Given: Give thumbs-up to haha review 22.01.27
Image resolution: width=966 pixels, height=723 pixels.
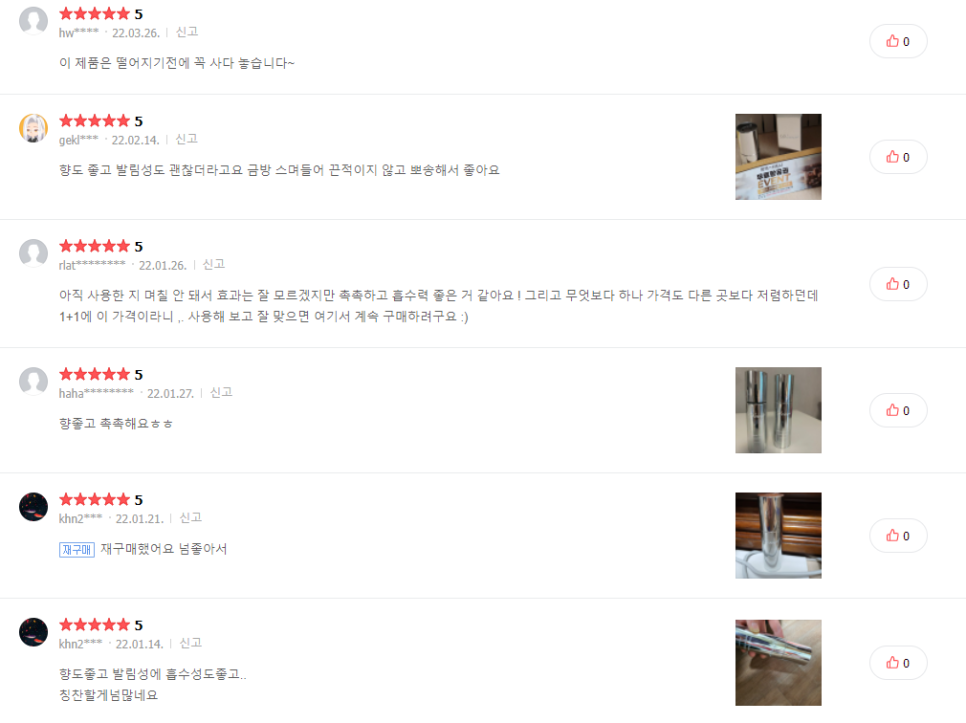Looking at the screenshot, I should click(x=898, y=410).
